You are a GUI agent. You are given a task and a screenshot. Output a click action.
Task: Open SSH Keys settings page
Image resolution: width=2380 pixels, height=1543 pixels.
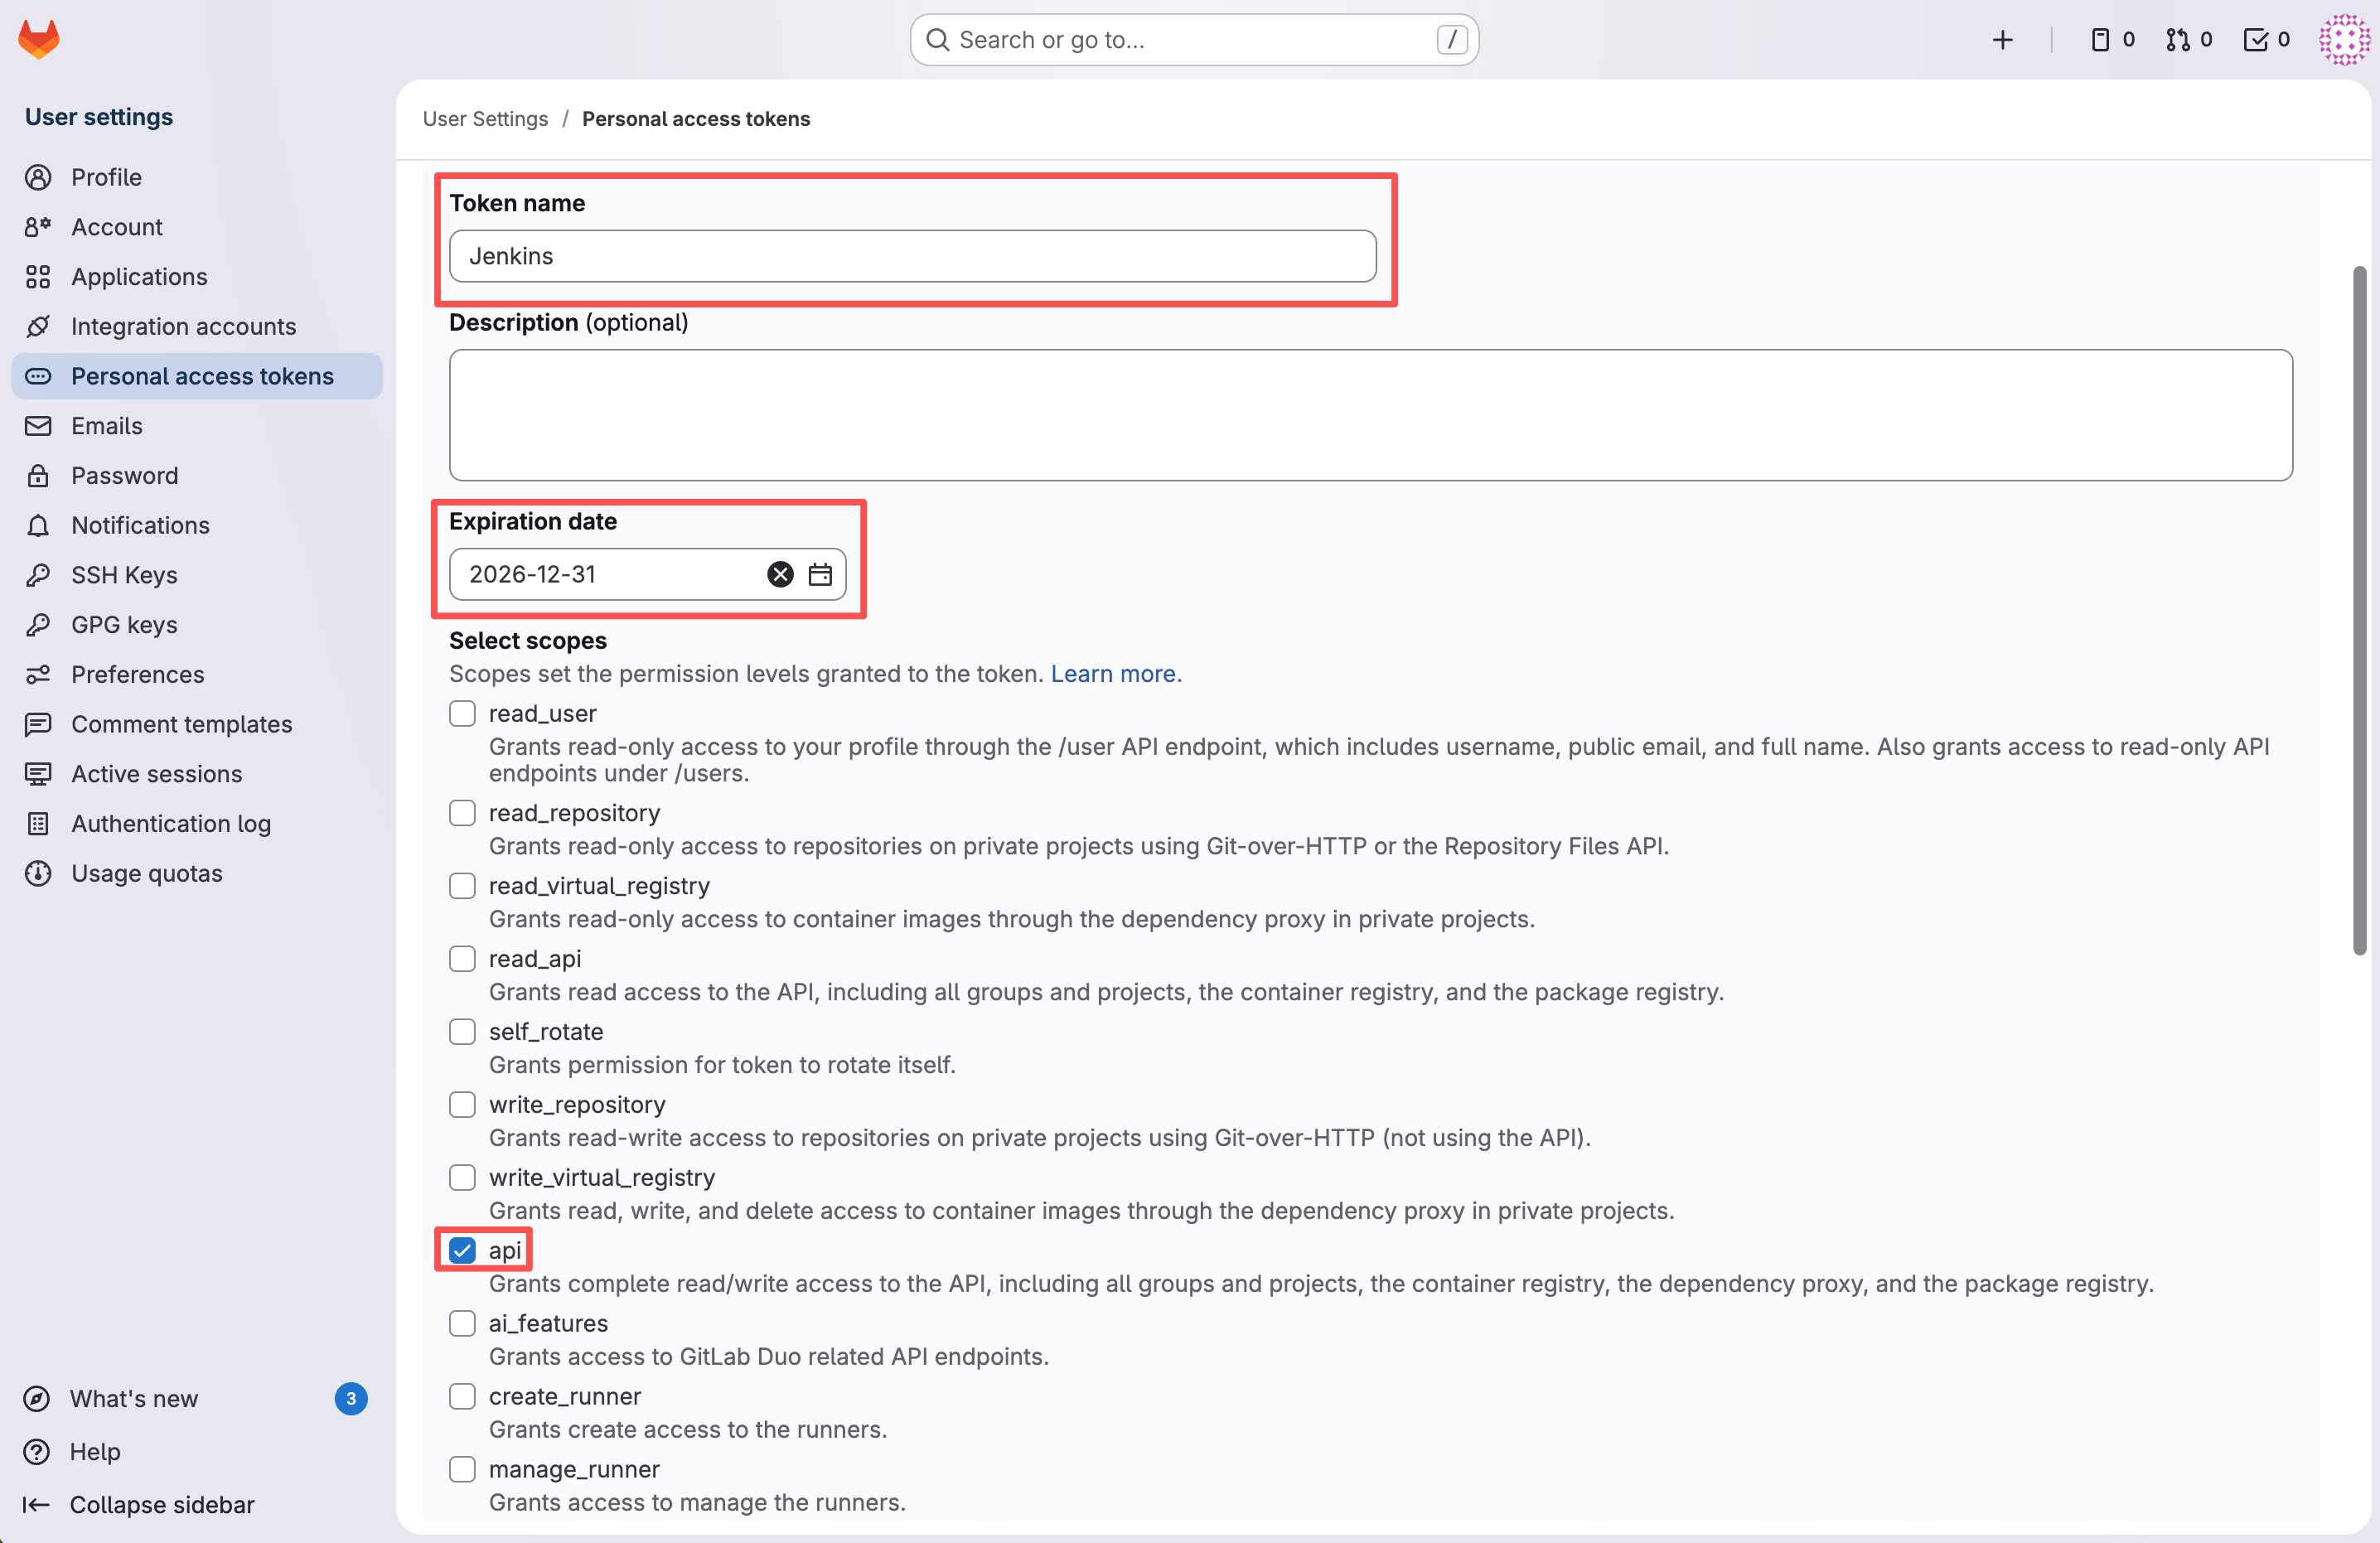point(124,575)
